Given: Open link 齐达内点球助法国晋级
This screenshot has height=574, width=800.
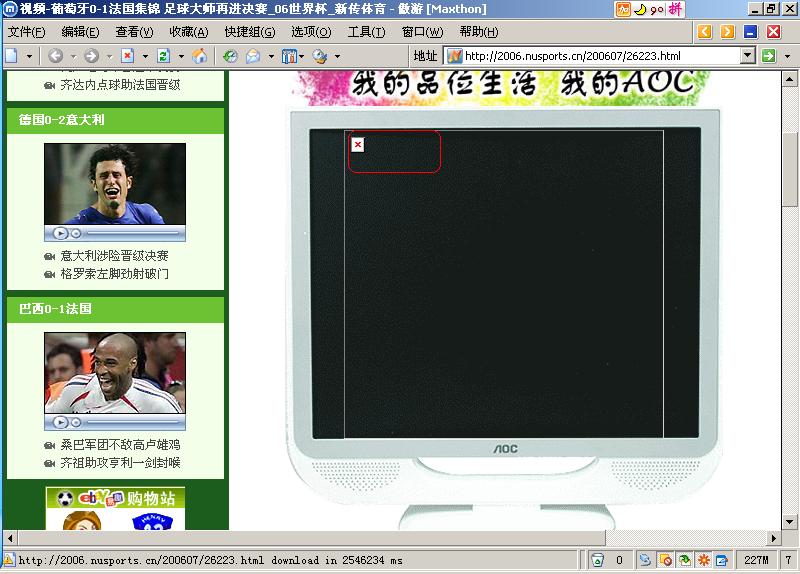Looking at the screenshot, I should click(120, 85).
